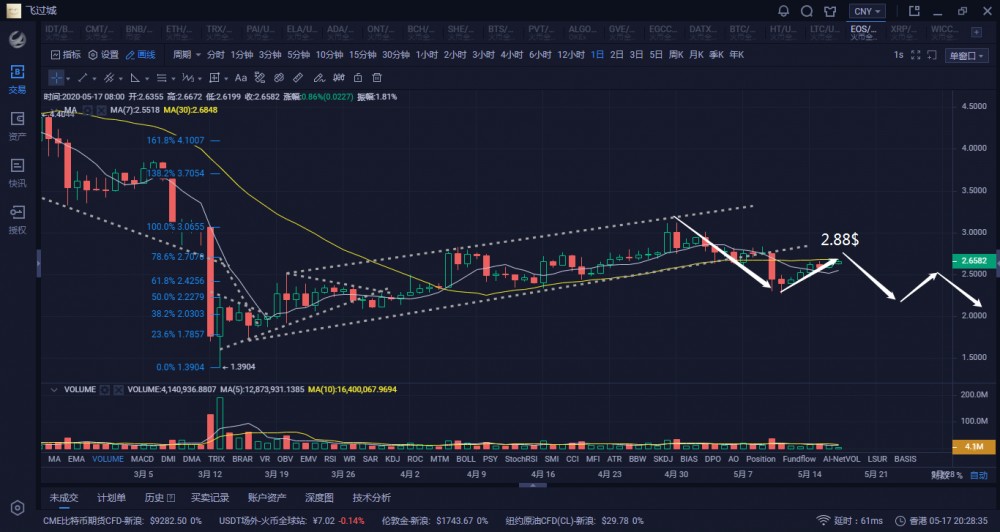Select the 4小时 timeframe
Viewport: 1000px width, 532px height.
511,55
